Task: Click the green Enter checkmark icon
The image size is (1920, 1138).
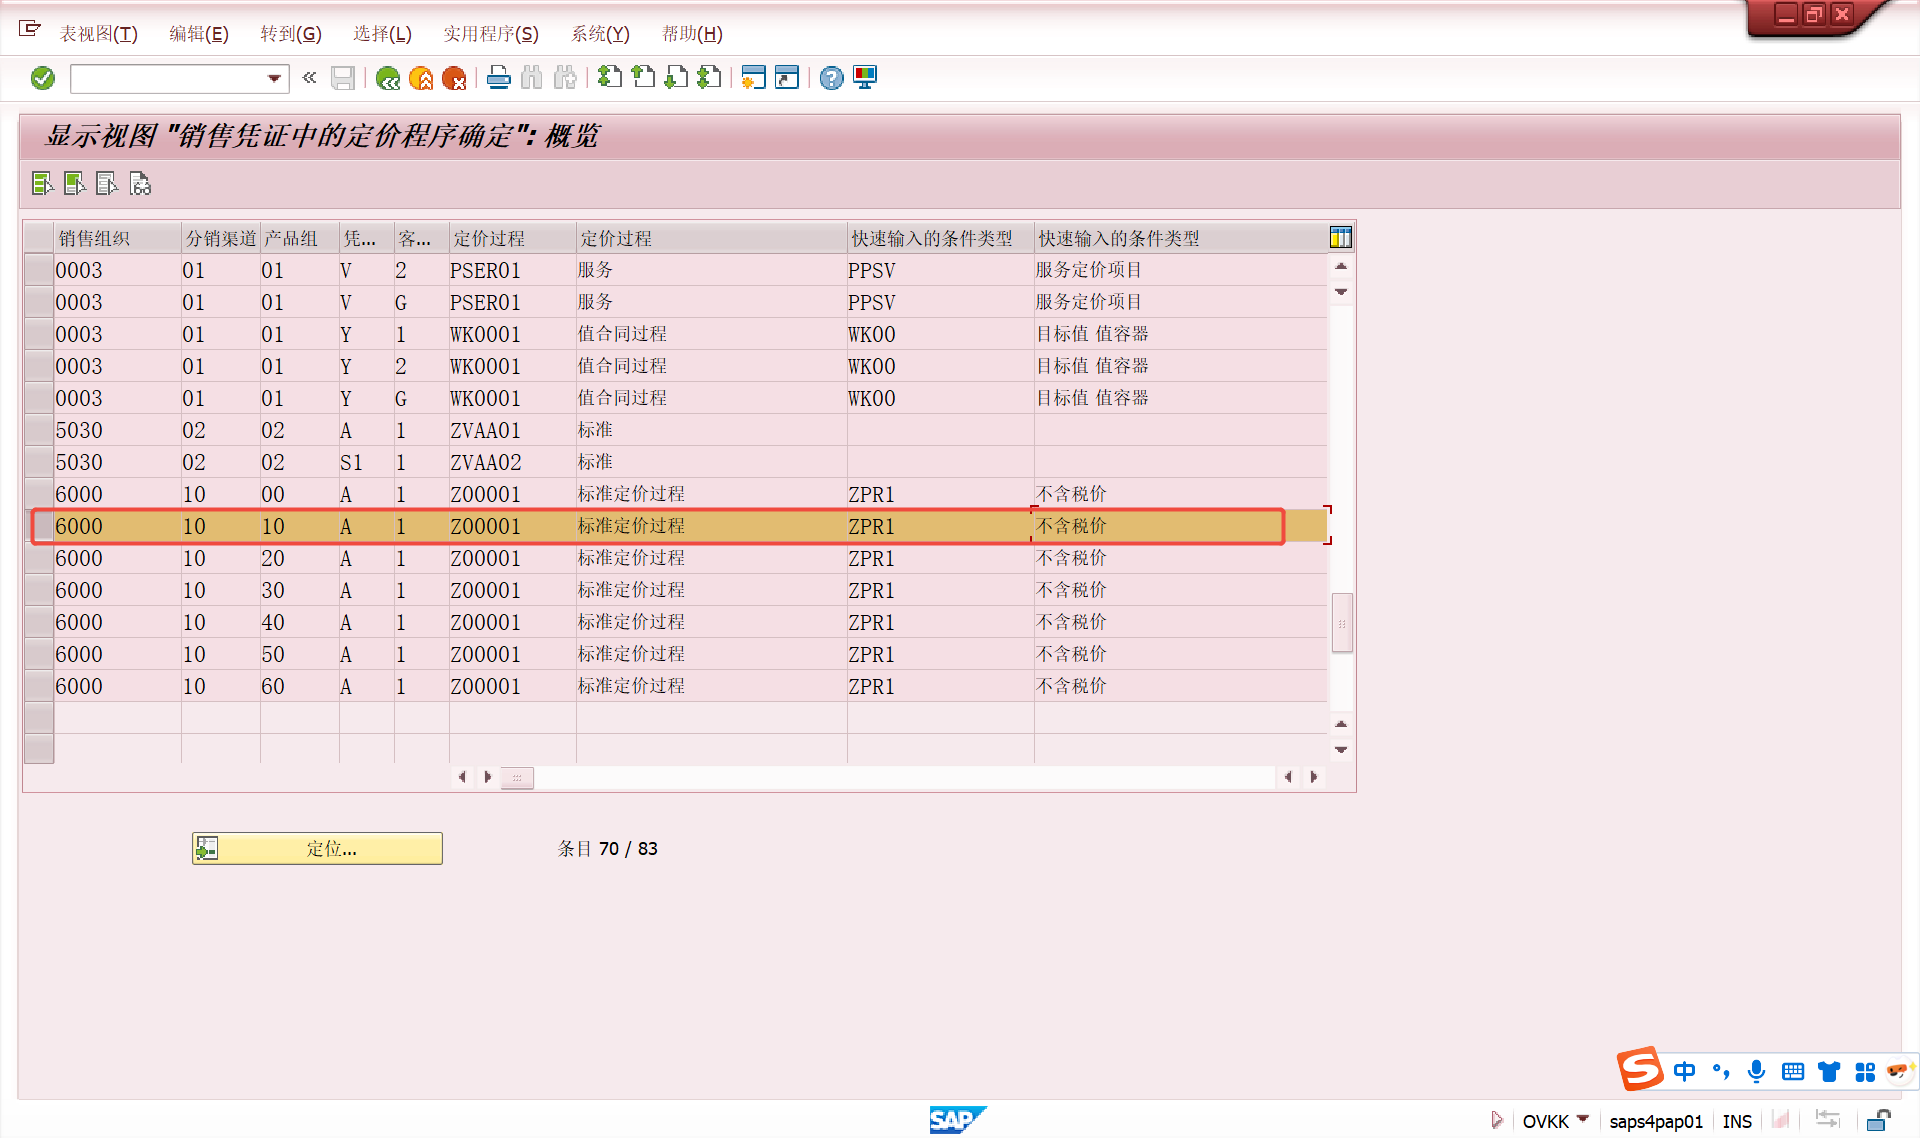Action: pos(43,78)
